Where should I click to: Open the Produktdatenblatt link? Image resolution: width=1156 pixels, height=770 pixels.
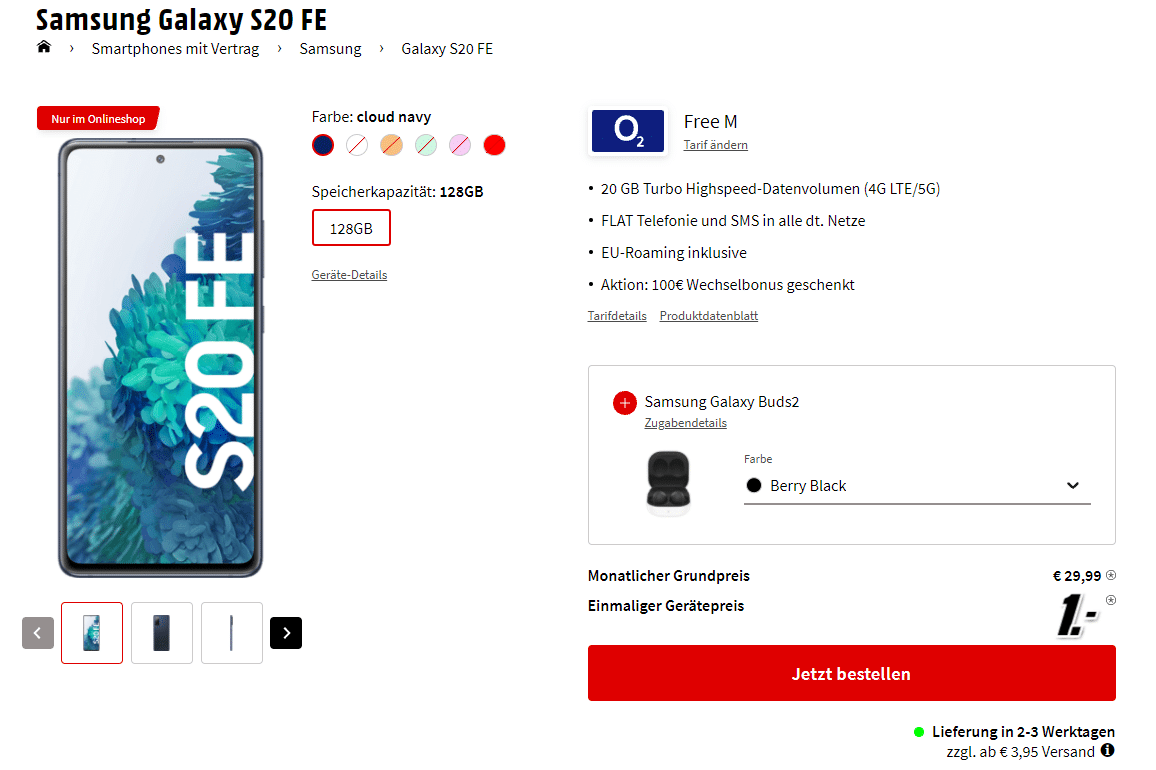tap(708, 316)
